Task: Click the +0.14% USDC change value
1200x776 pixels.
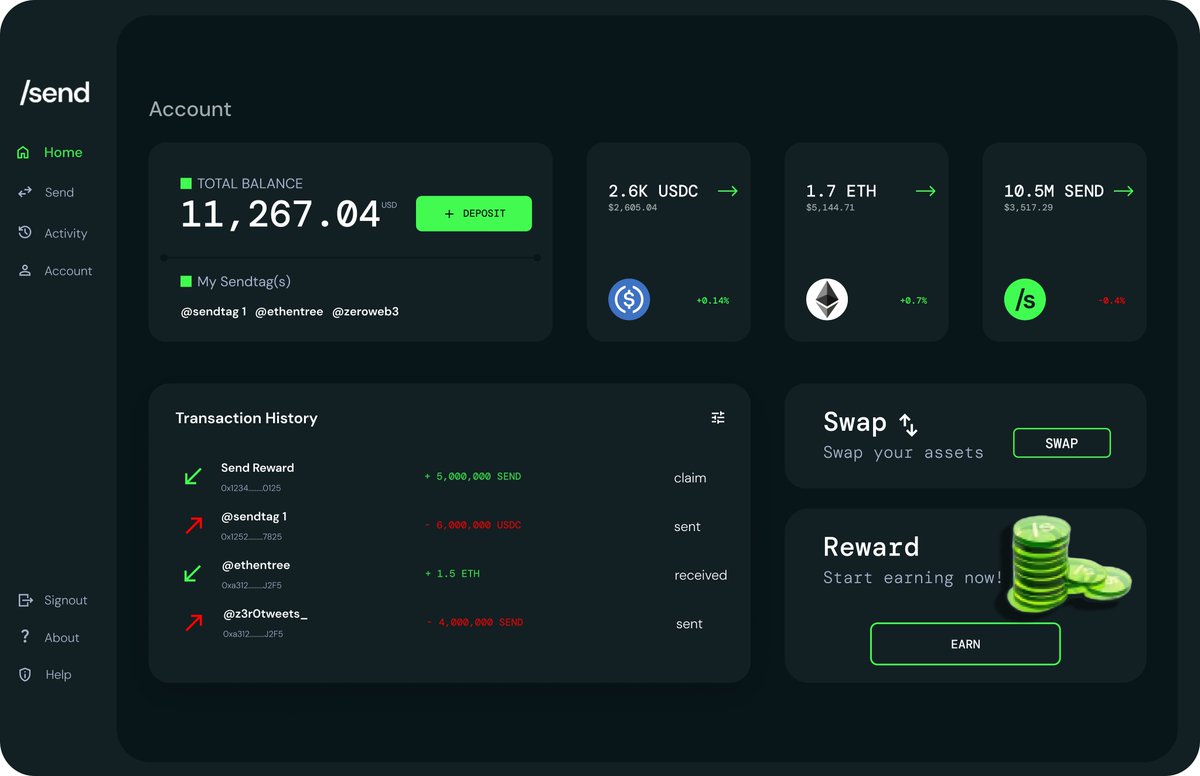Action: [x=713, y=300]
